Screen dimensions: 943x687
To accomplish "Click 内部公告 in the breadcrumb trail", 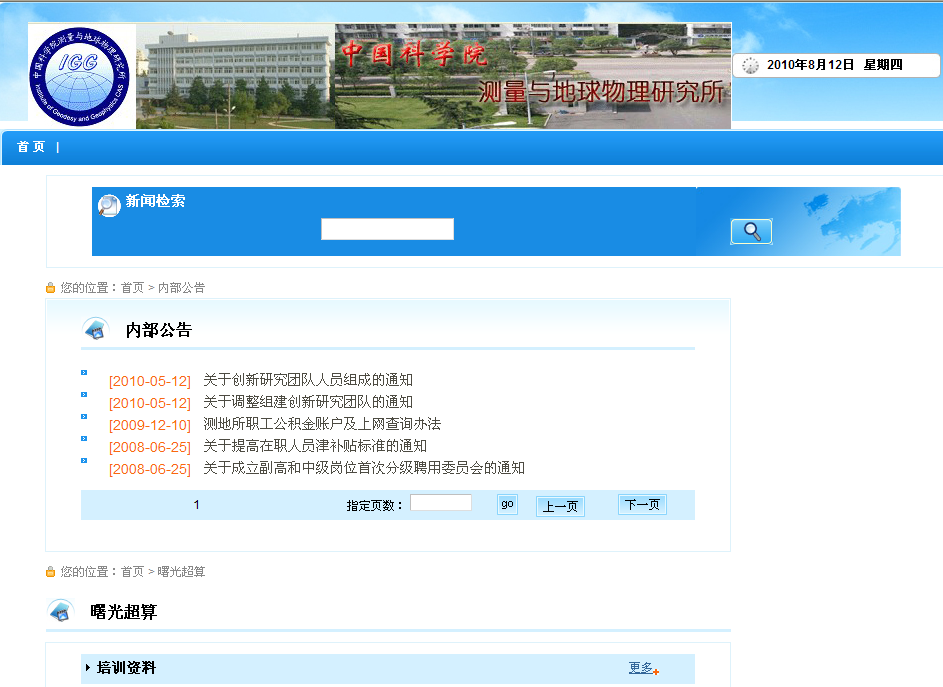I will 181,288.
